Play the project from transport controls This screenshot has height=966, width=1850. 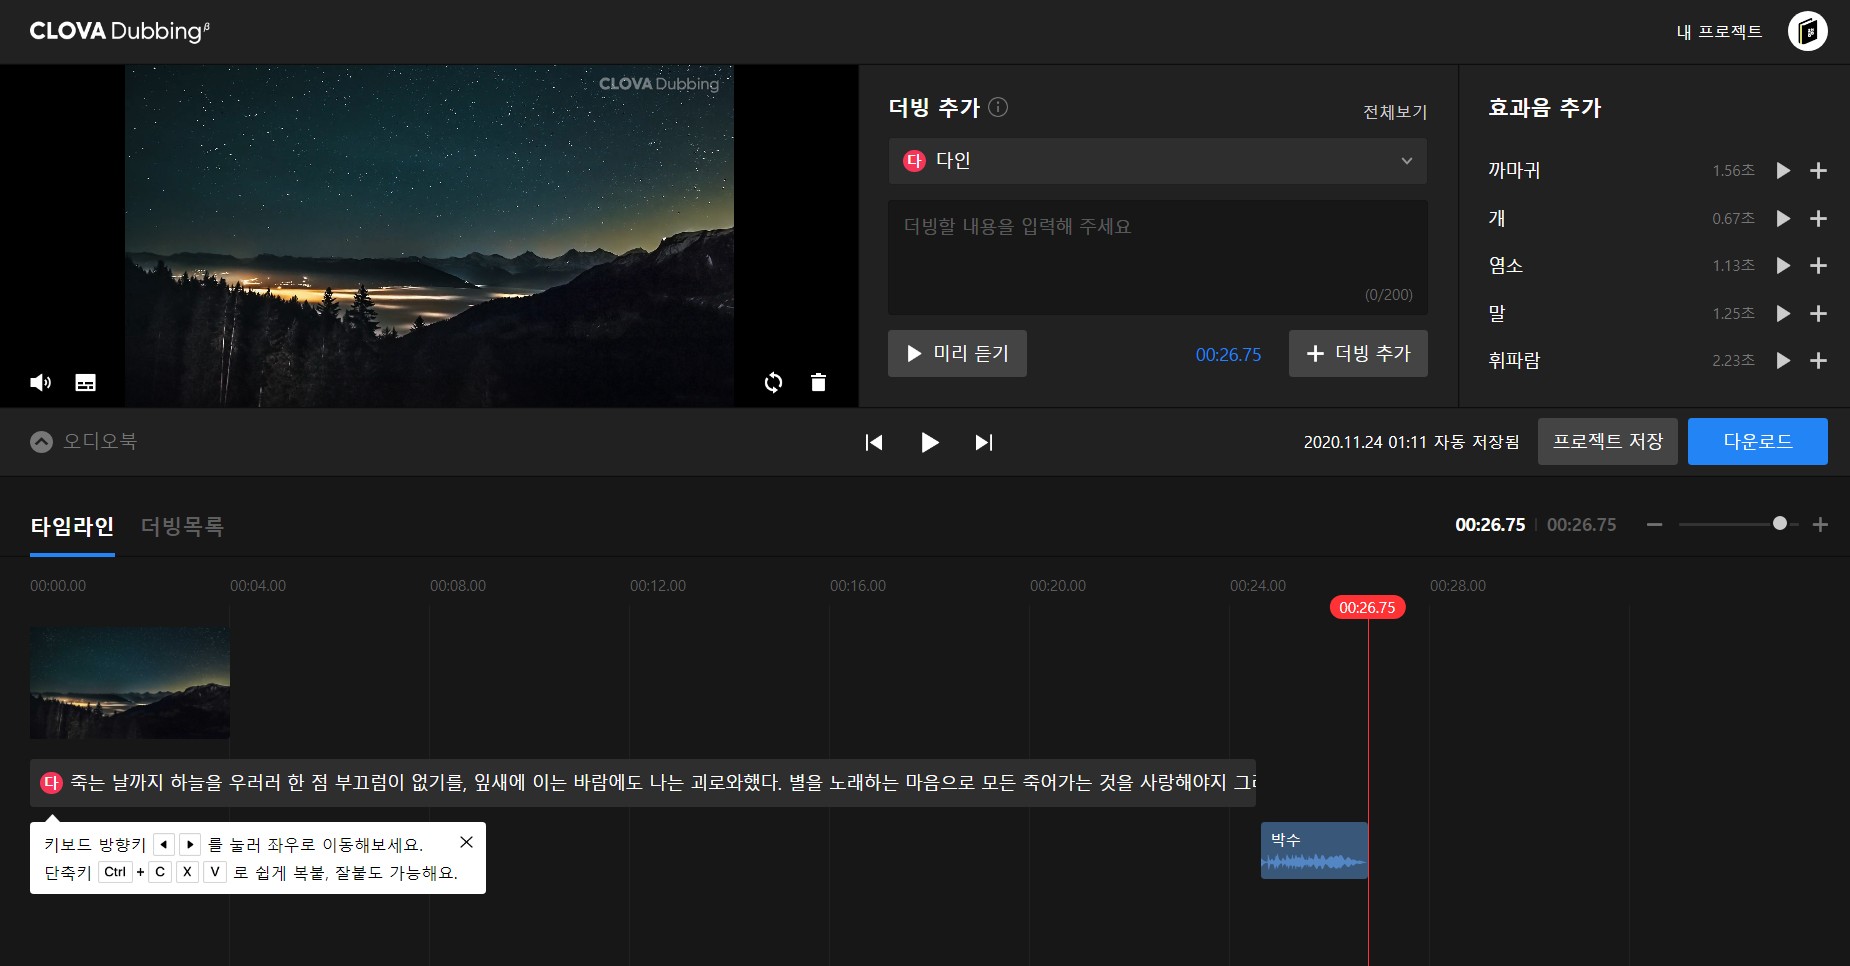(x=929, y=442)
